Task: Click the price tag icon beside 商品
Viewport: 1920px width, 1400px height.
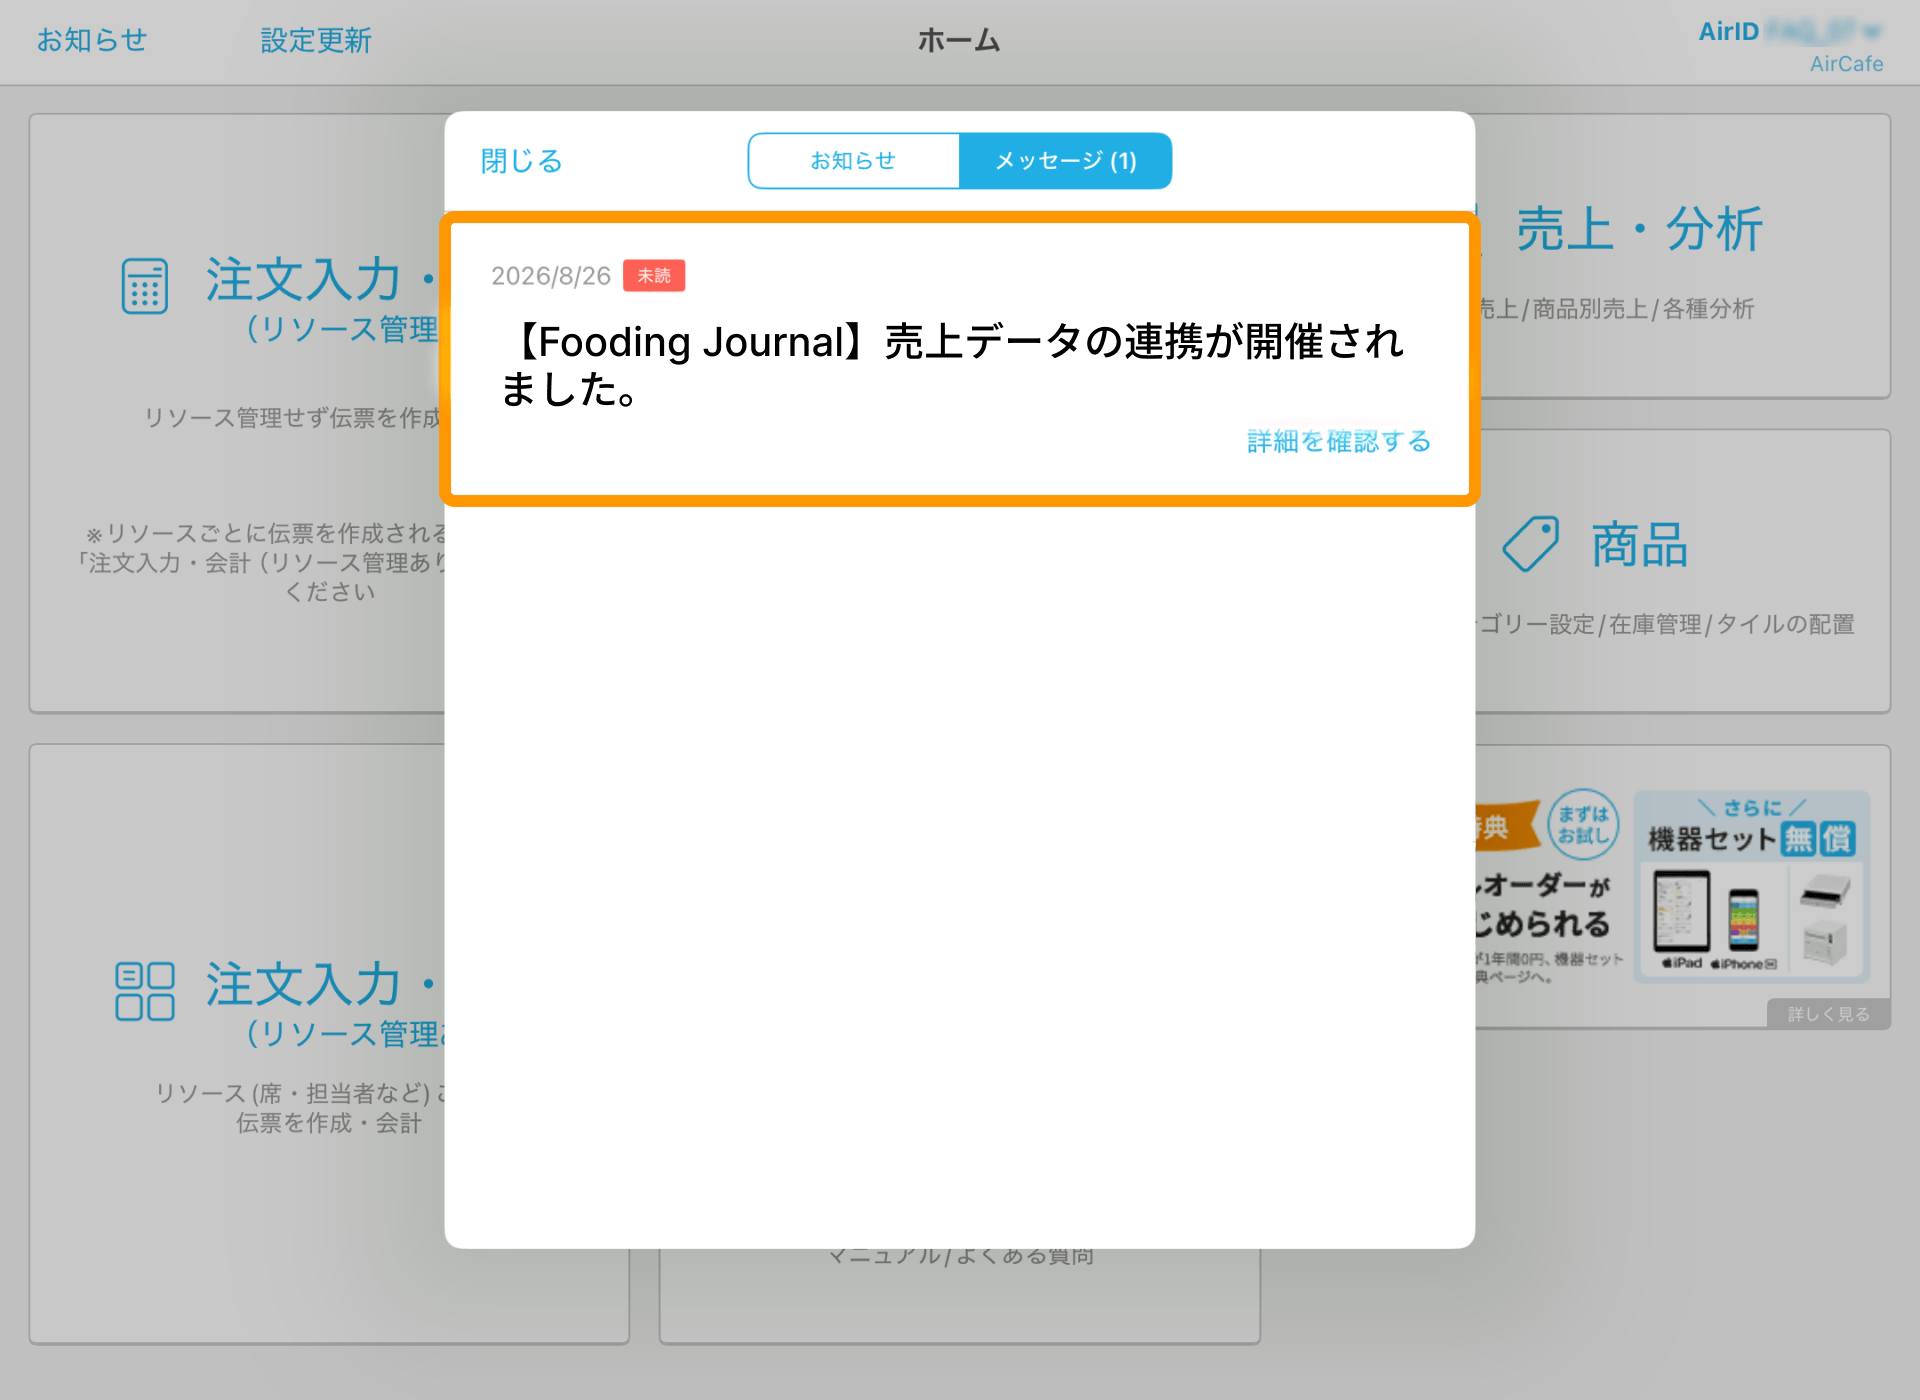Action: [1531, 544]
